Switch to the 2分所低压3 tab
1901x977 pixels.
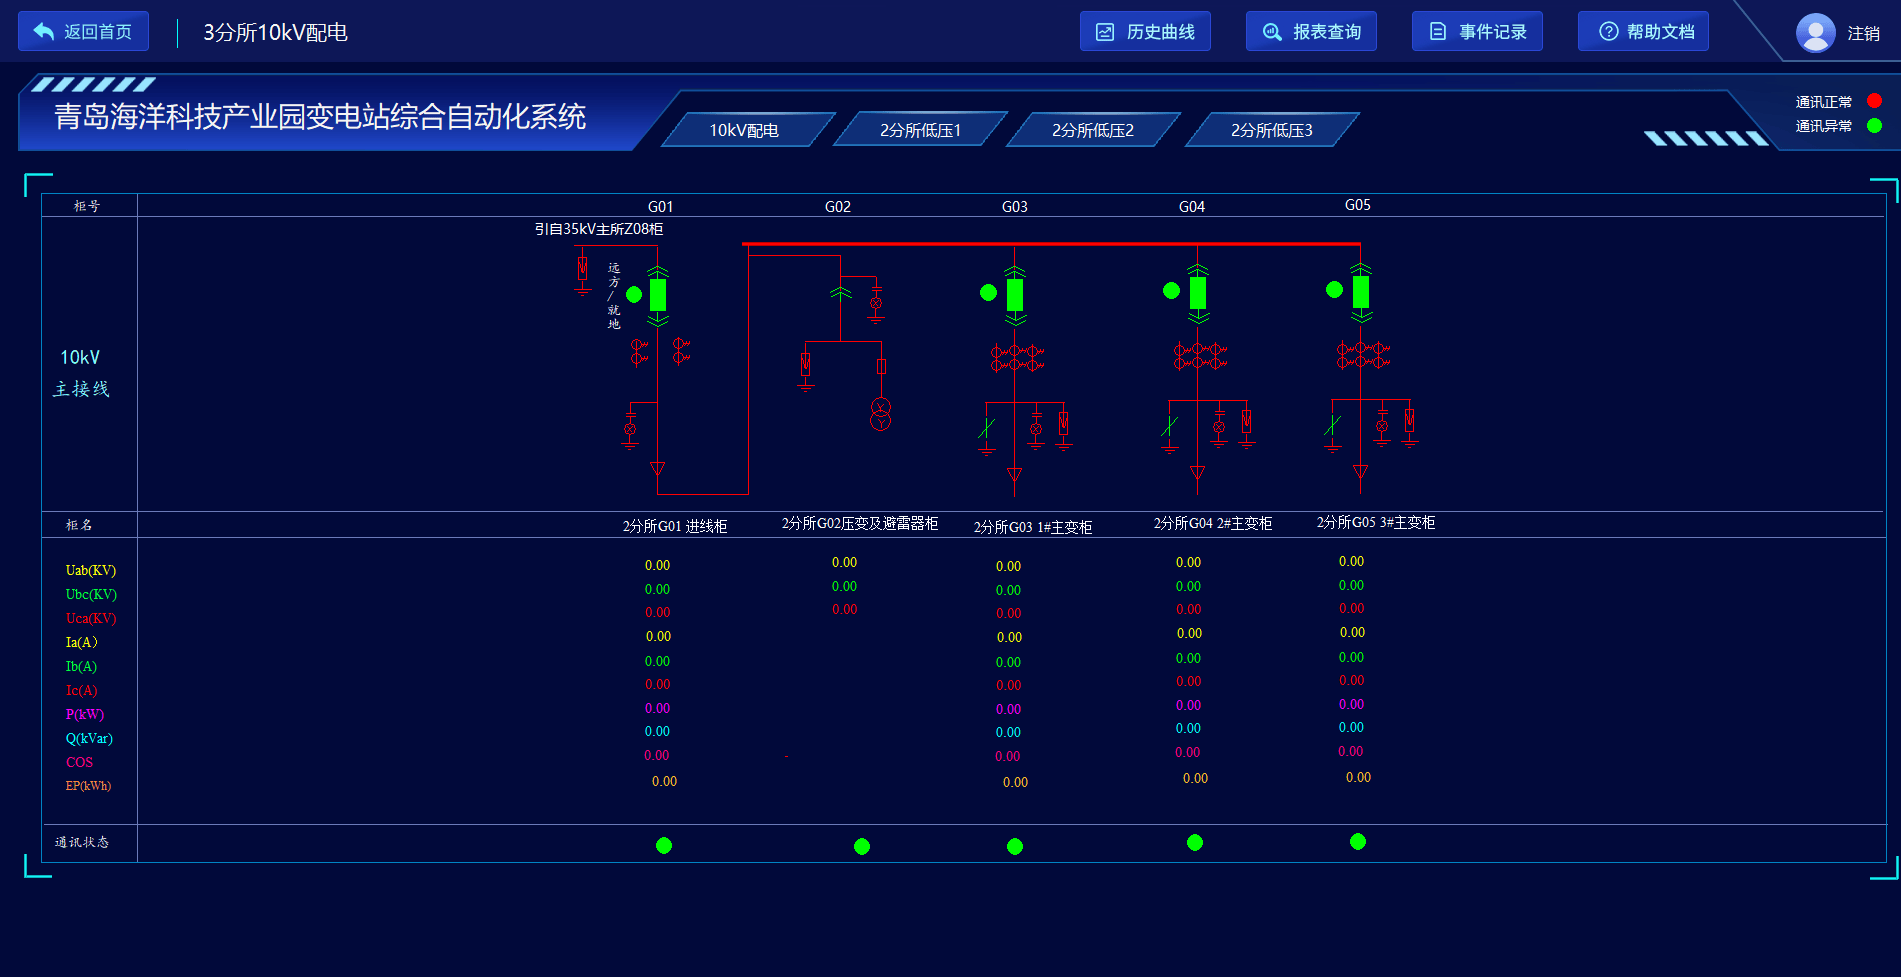(1271, 130)
